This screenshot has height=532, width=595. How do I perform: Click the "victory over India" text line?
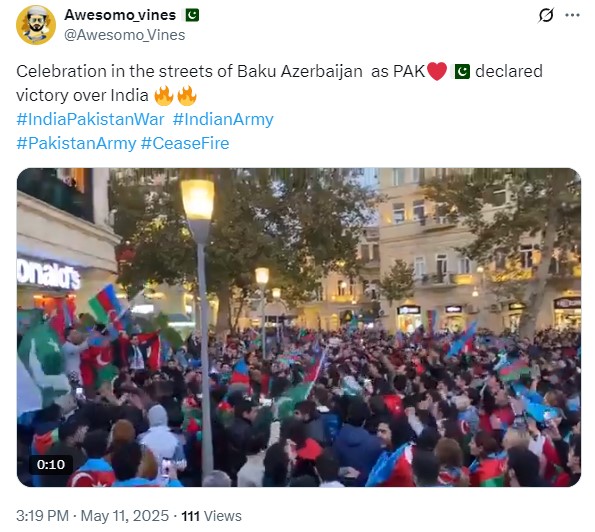tap(82, 96)
